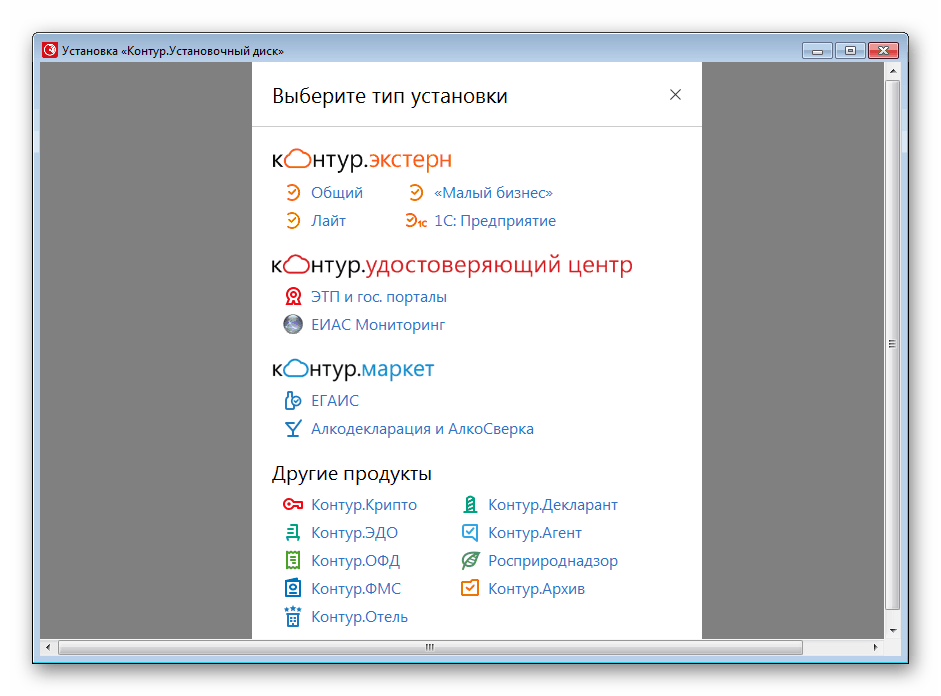Select the Контур.Агент product link
941x696 pixels.
(x=534, y=533)
